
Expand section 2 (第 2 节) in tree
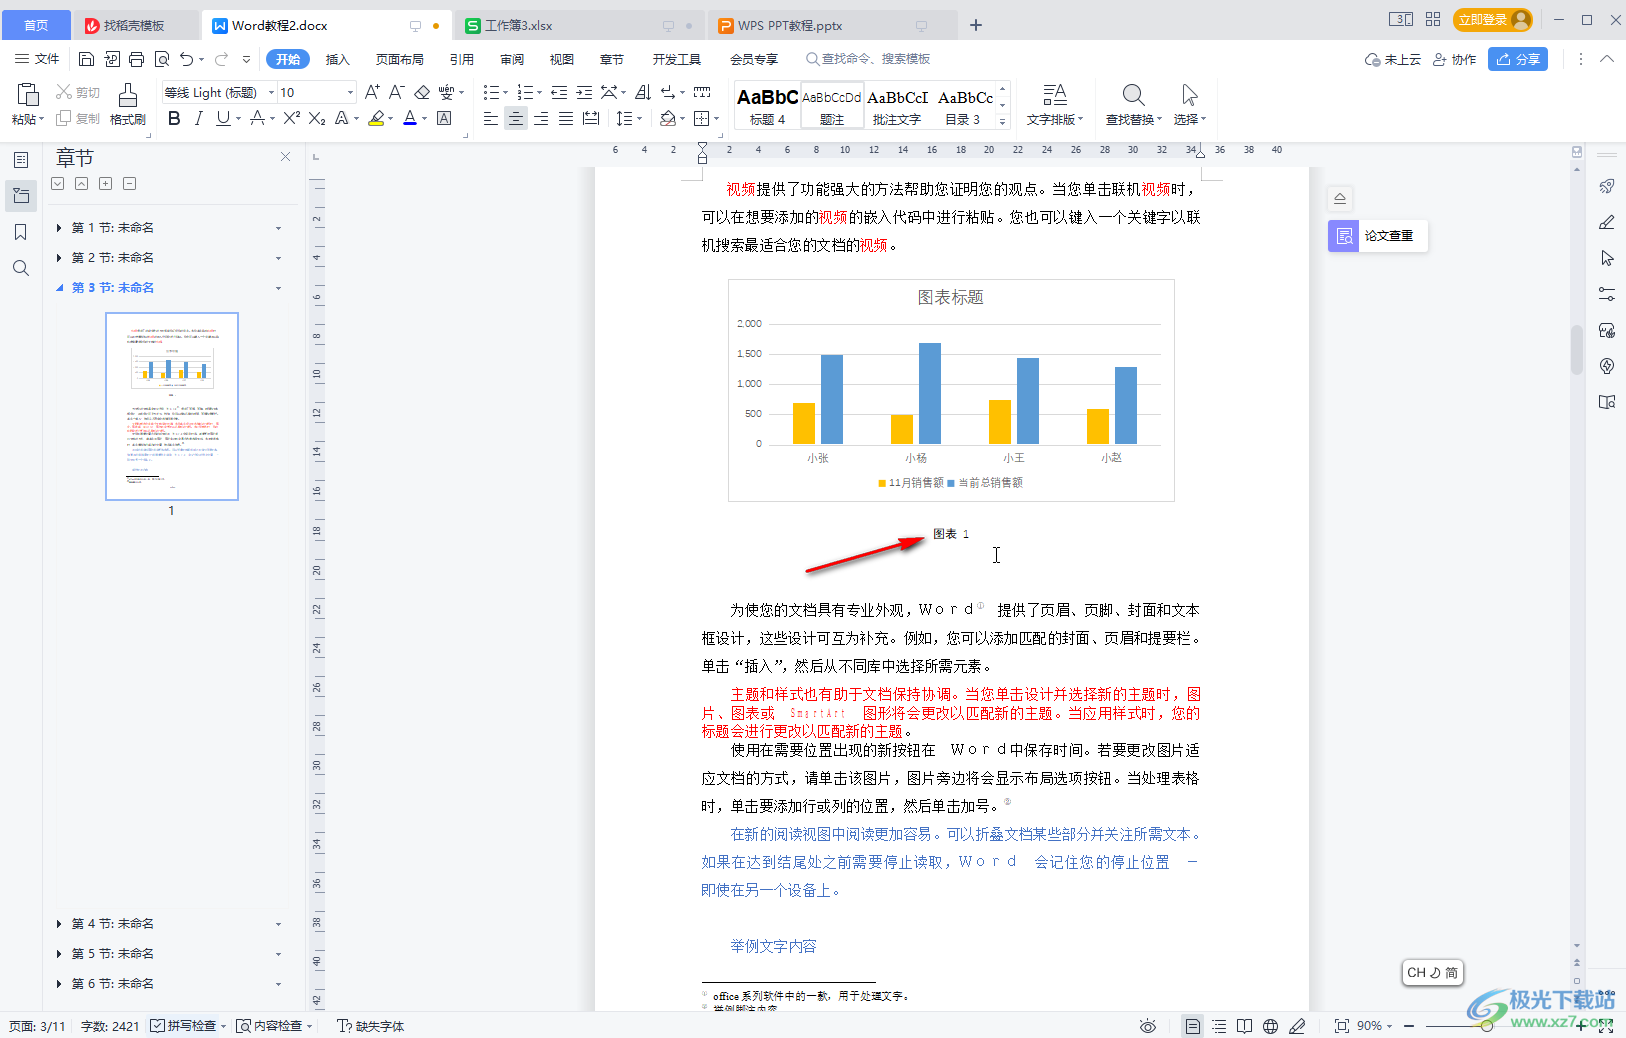pos(59,258)
